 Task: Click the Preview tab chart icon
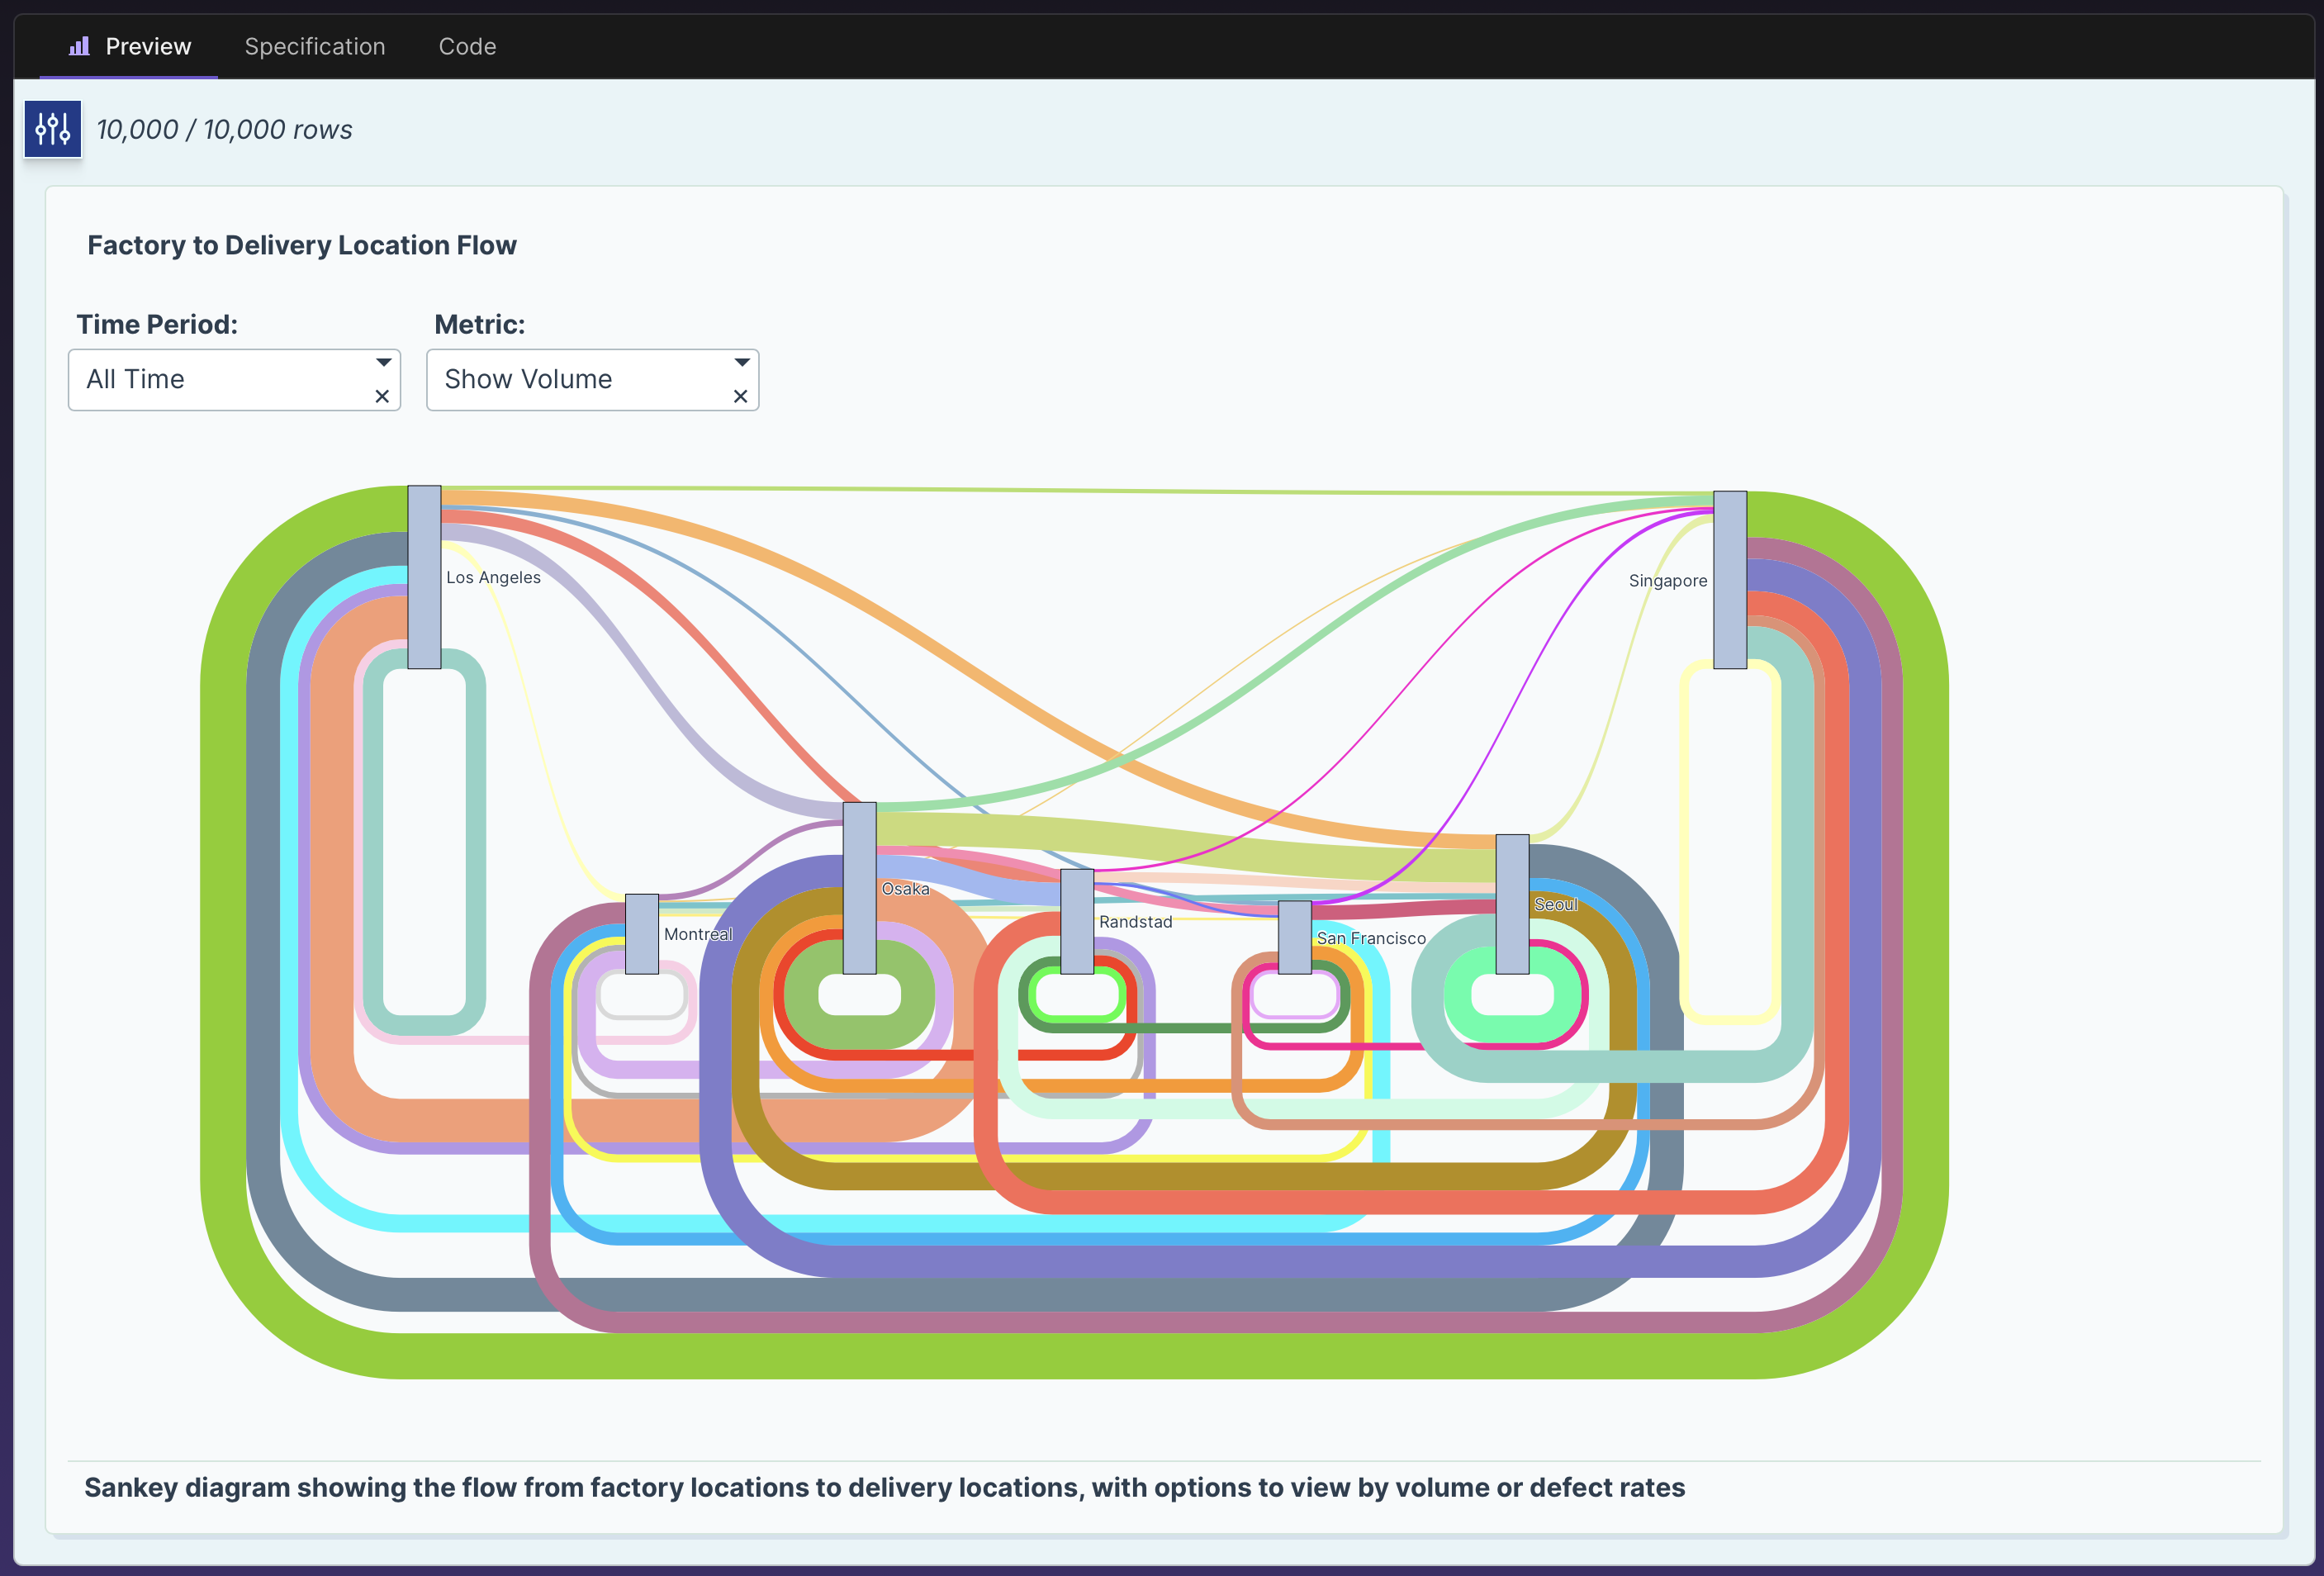(x=79, y=46)
